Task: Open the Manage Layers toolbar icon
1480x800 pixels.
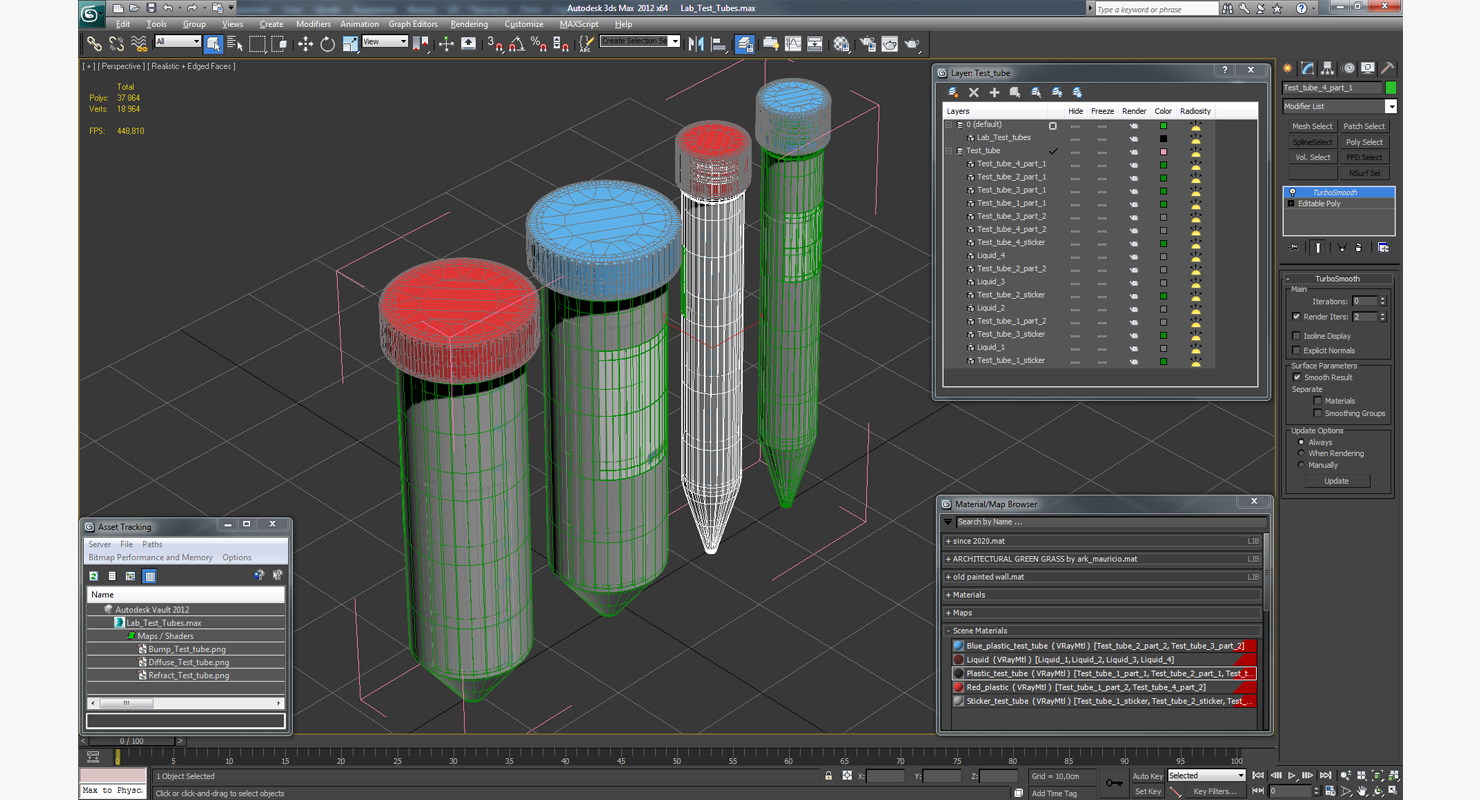Action: pyautogui.click(x=745, y=44)
